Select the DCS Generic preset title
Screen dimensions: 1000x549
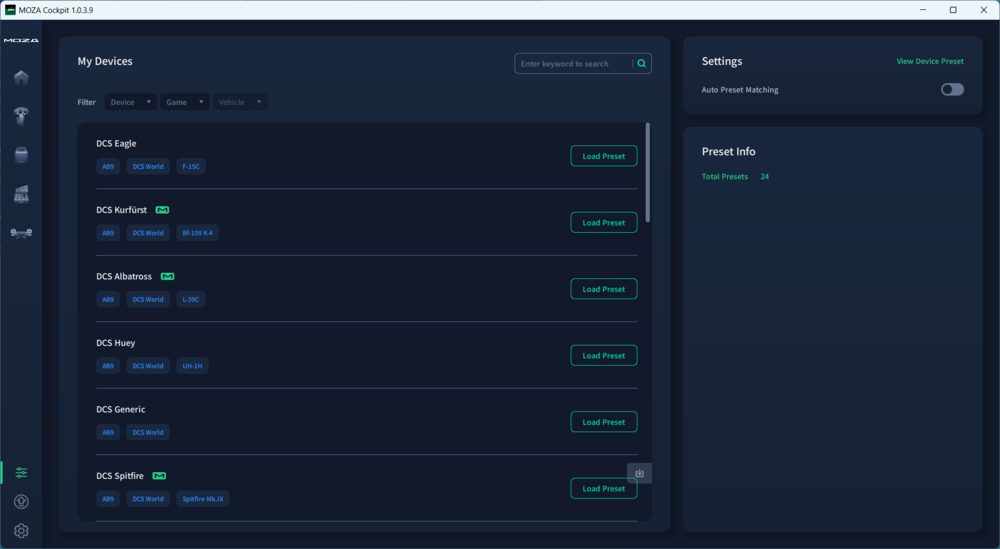pyautogui.click(x=121, y=409)
